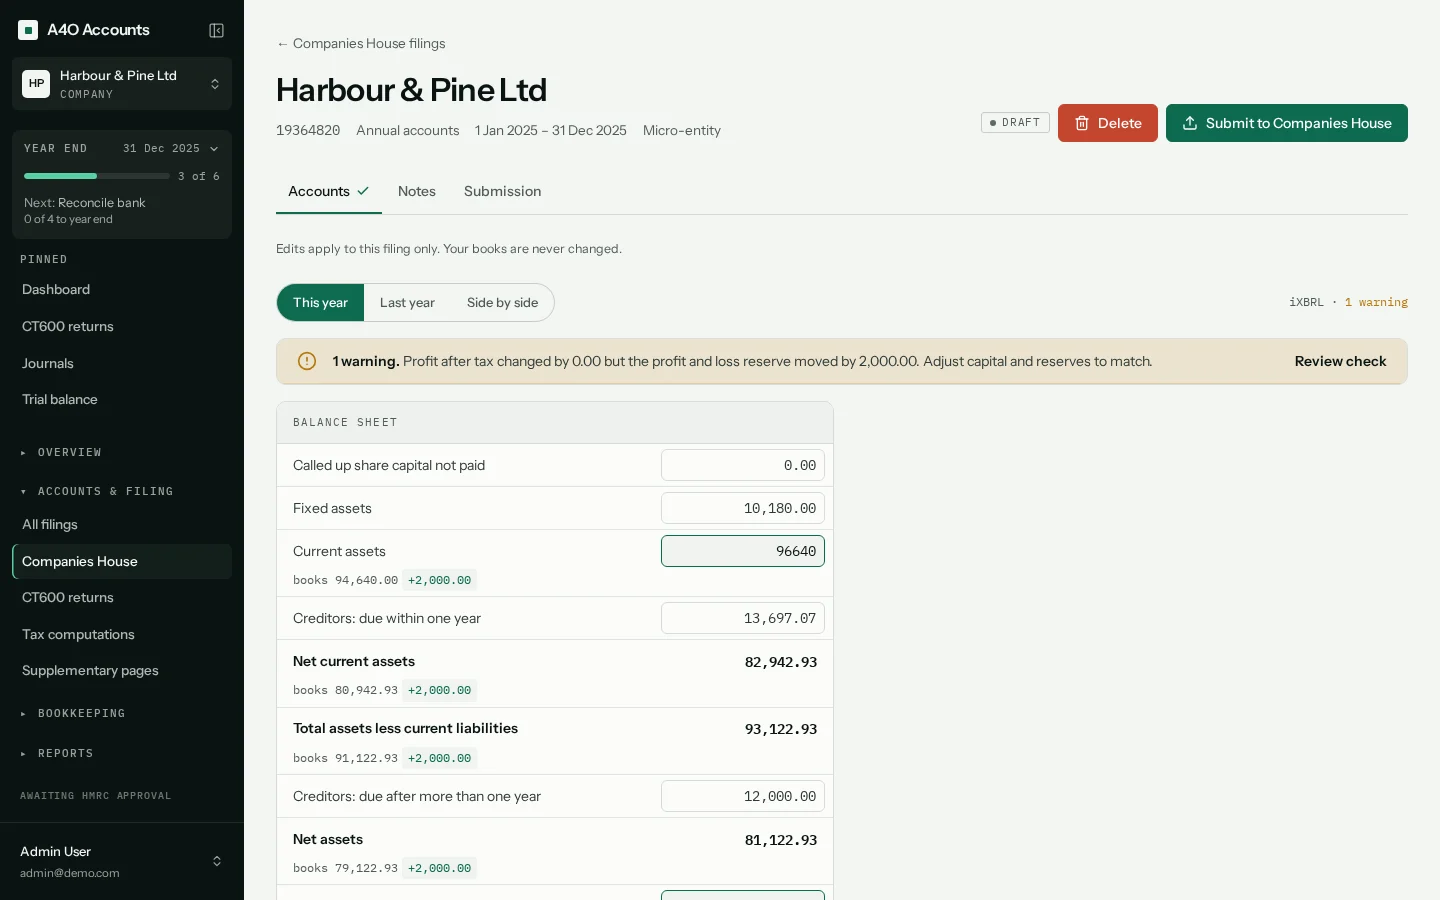The width and height of the screenshot is (1440, 900).
Task: Click Creditors due after more than one year field
Action: (743, 796)
